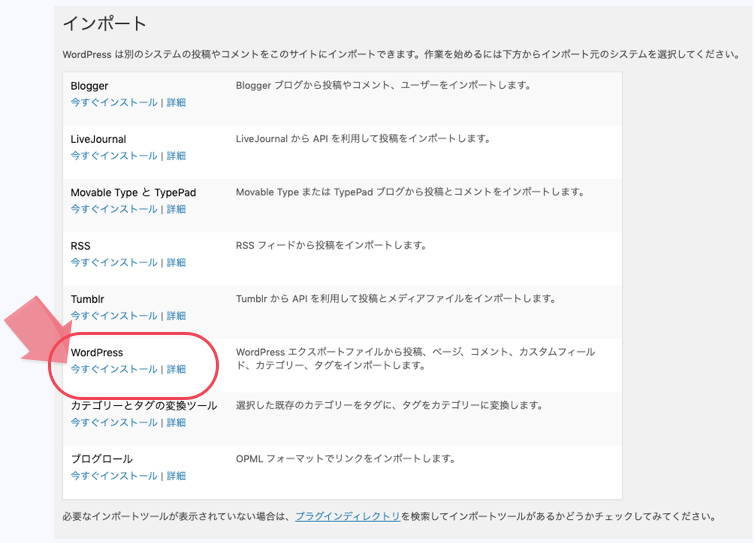Click ブログロール's 今すぐインストール link
This screenshot has height=543, width=754.
[x=114, y=476]
